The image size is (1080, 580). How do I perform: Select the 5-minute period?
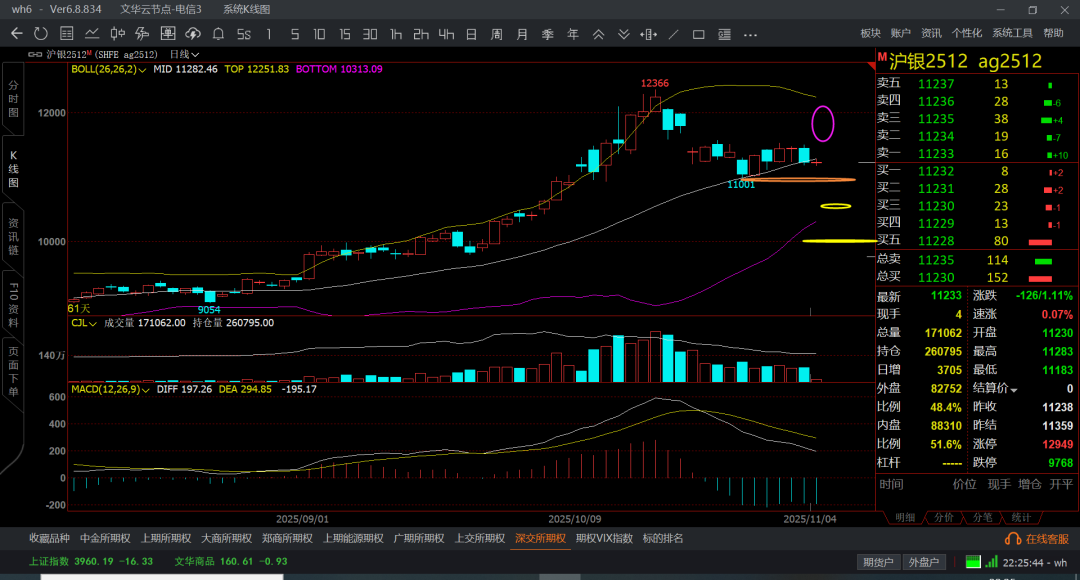tap(295, 34)
